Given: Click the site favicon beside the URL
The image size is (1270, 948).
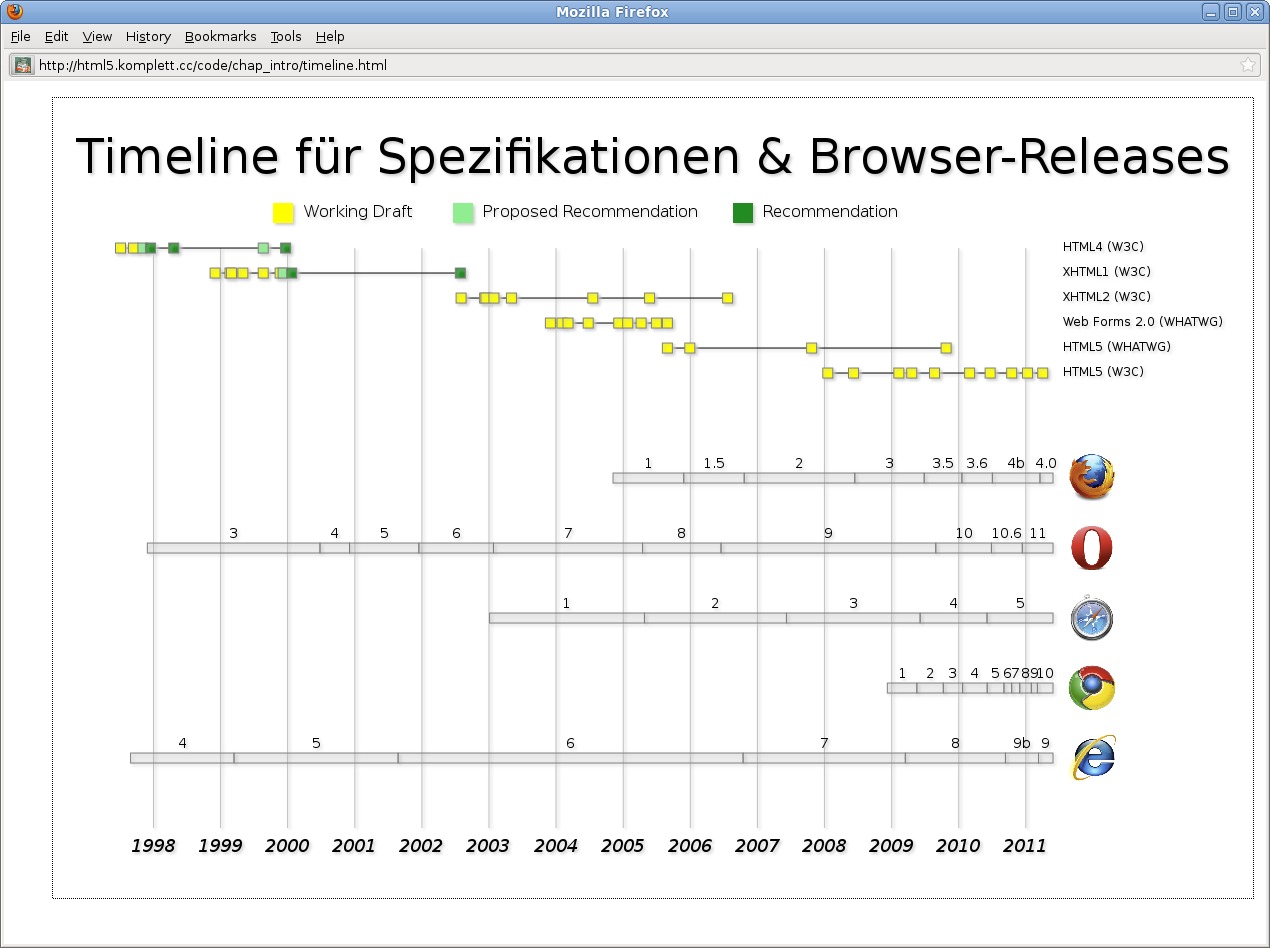Looking at the screenshot, I should 23,65.
